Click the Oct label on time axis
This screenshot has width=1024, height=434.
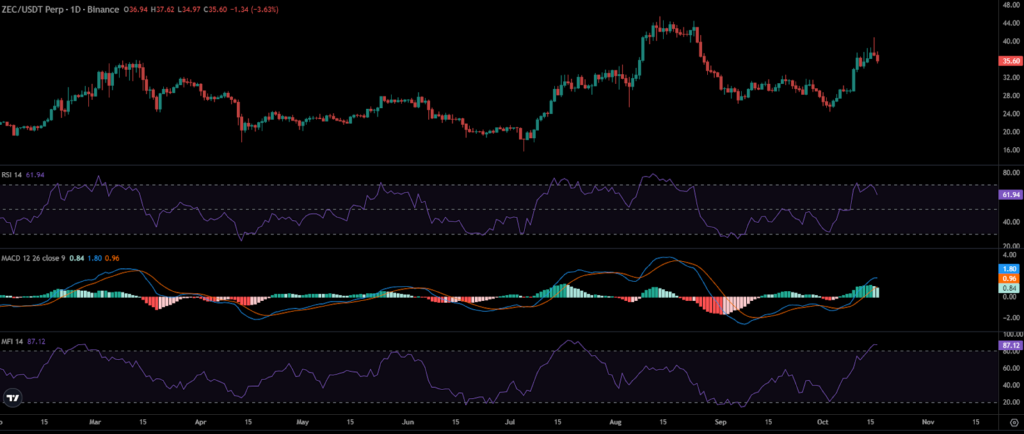coord(825,422)
